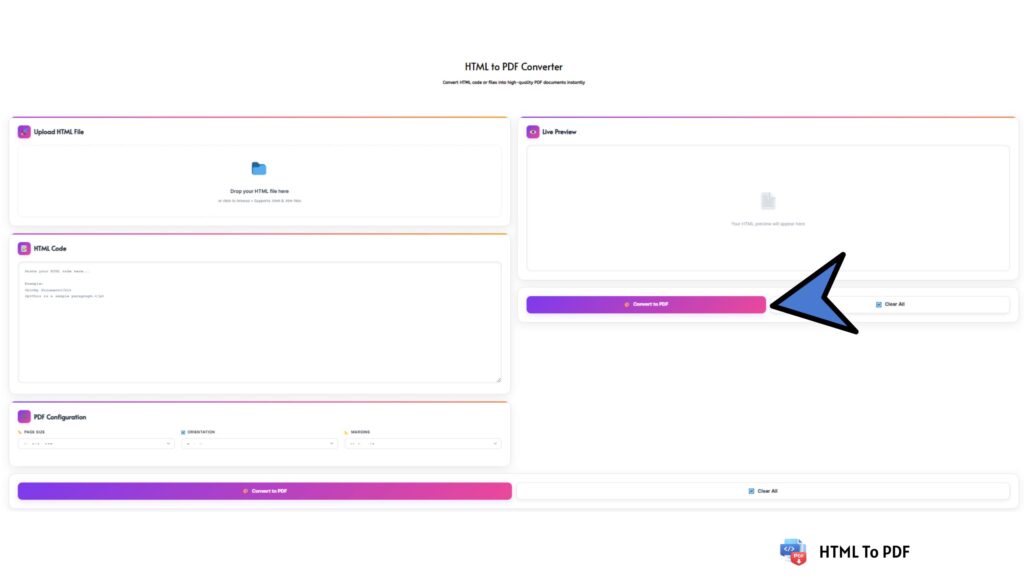
Task: Click the HTML To PDF logo icon
Action: pyautogui.click(x=792, y=551)
